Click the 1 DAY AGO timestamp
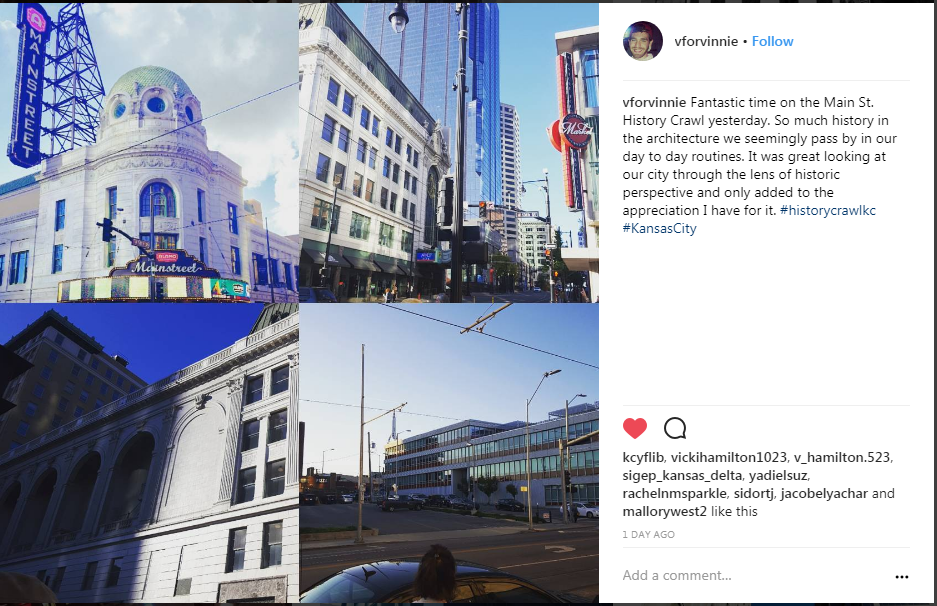The width and height of the screenshot is (937, 606). point(648,534)
